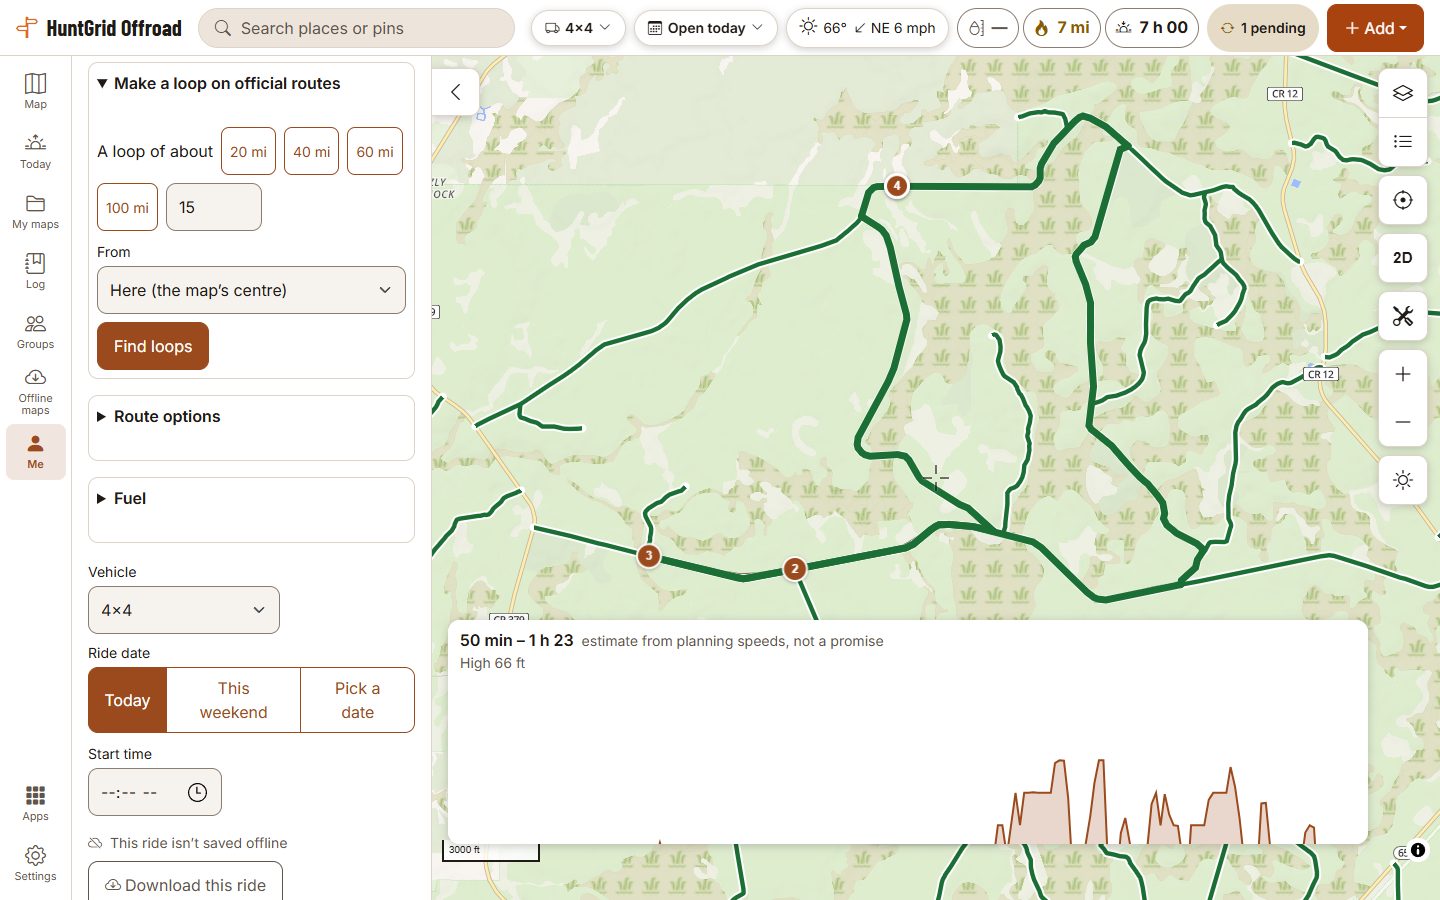The width and height of the screenshot is (1440, 900).
Task: Select the 40 mi loop length
Action: click(311, 151)
